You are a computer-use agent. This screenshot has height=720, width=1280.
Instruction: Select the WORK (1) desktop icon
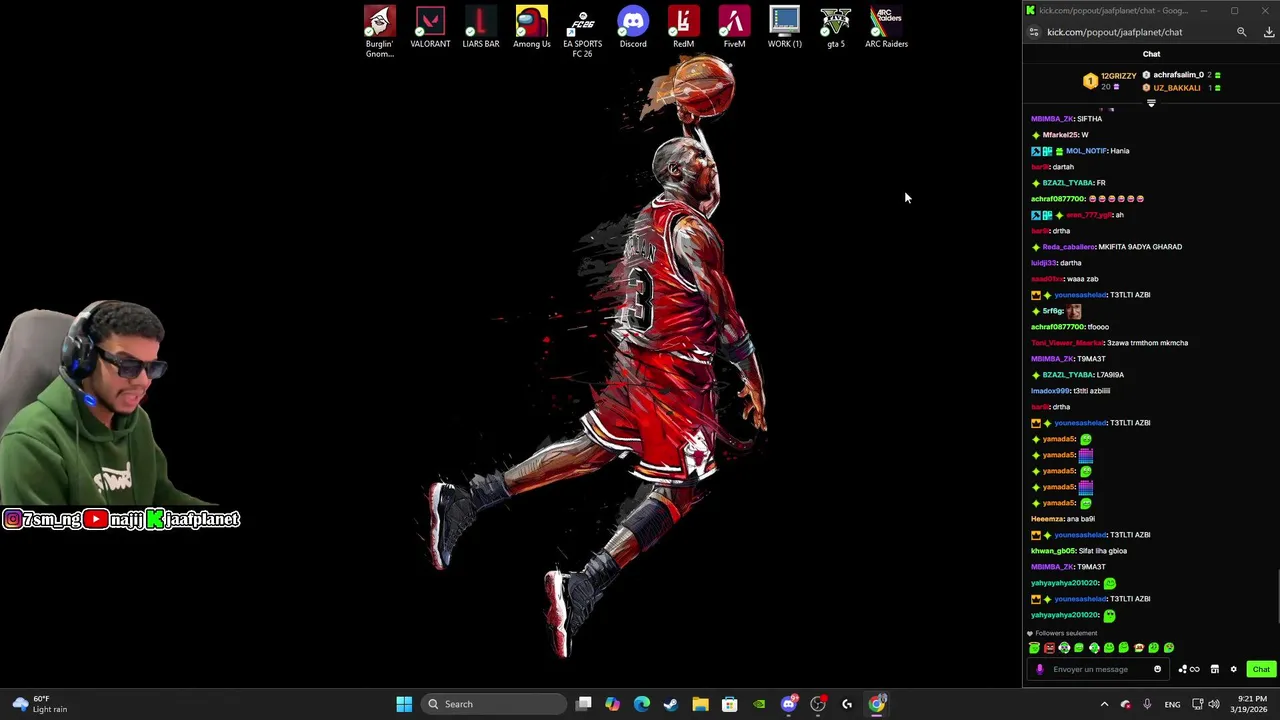(785, 28)
